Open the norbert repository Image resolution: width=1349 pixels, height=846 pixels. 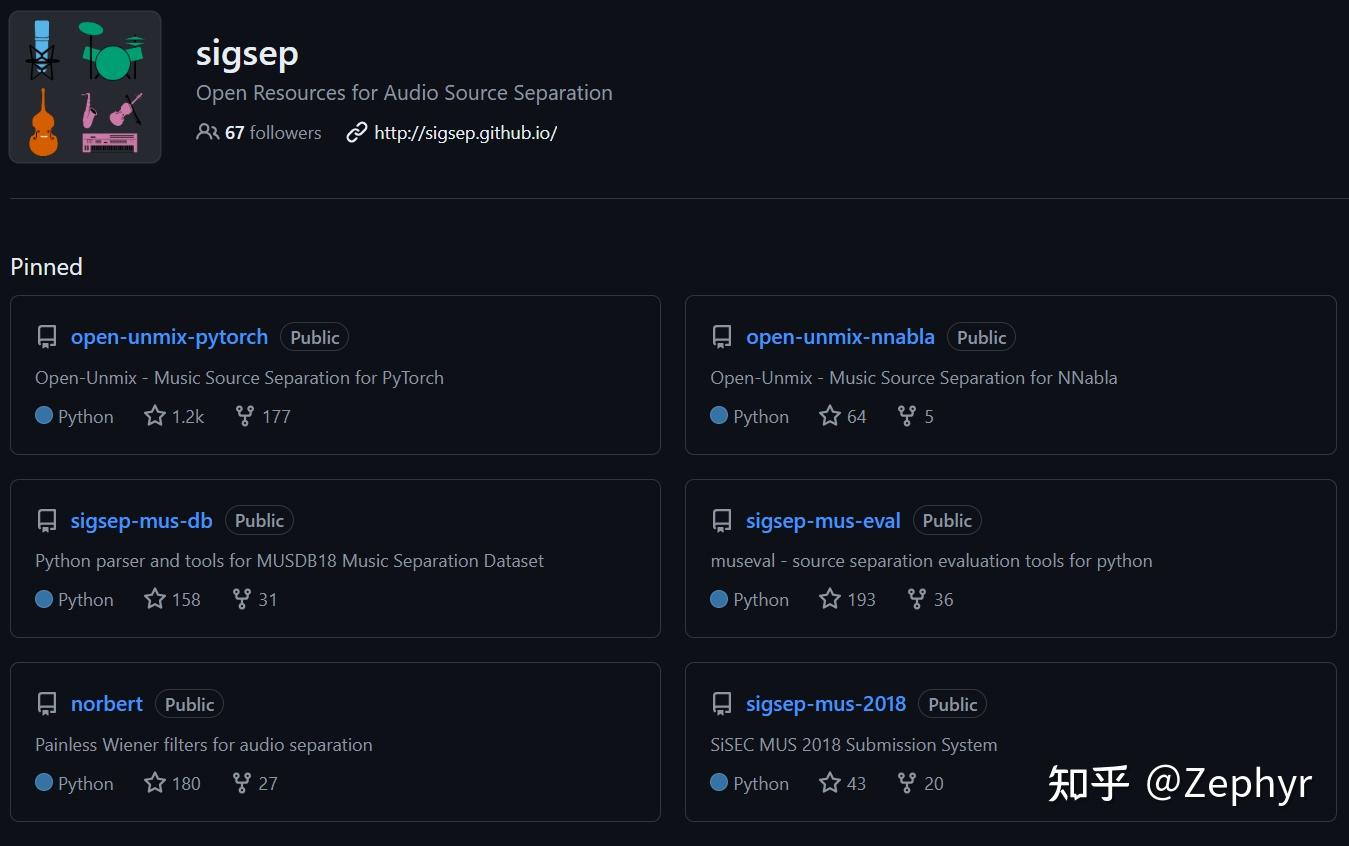click(x=107, y=704)
